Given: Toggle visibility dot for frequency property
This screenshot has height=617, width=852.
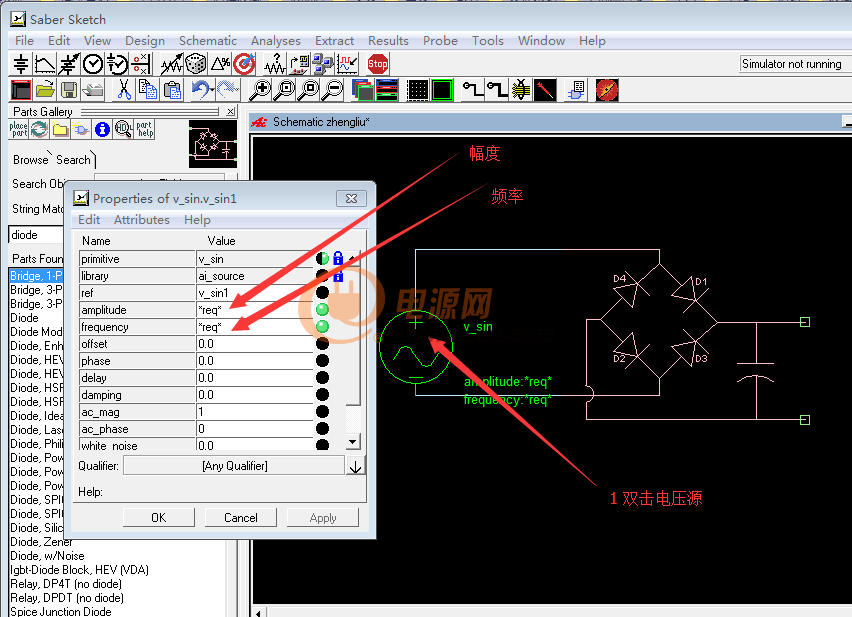Looking at the screenshot, I should [322, 326].
